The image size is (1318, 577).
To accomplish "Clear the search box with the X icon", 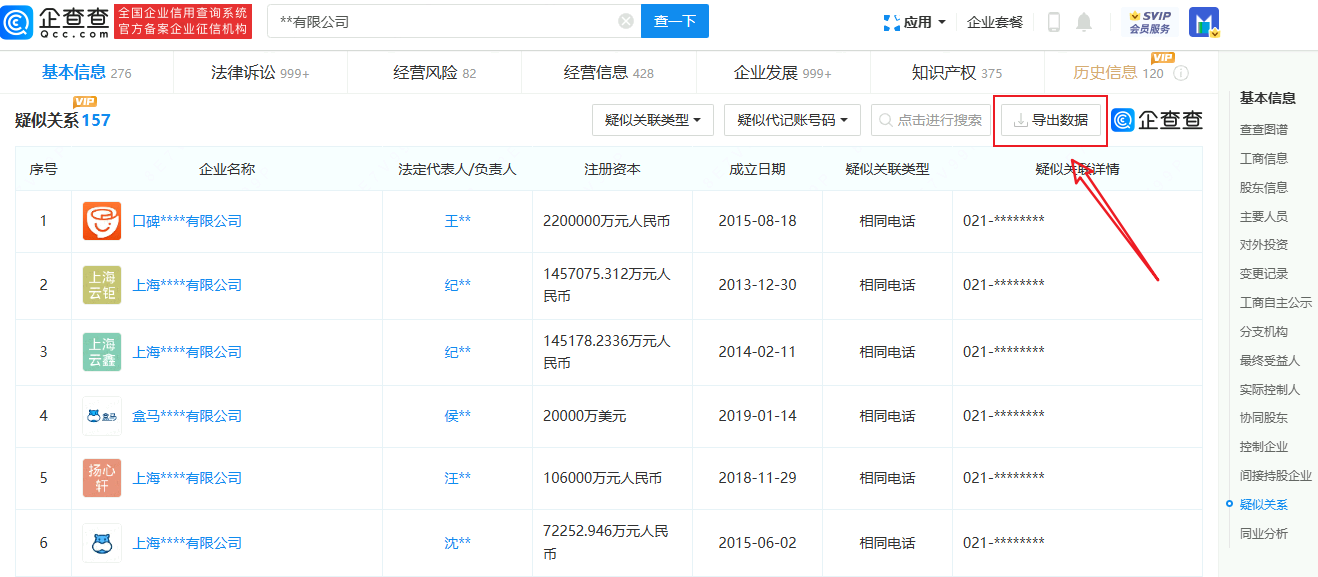I will [x=626, y=21].
